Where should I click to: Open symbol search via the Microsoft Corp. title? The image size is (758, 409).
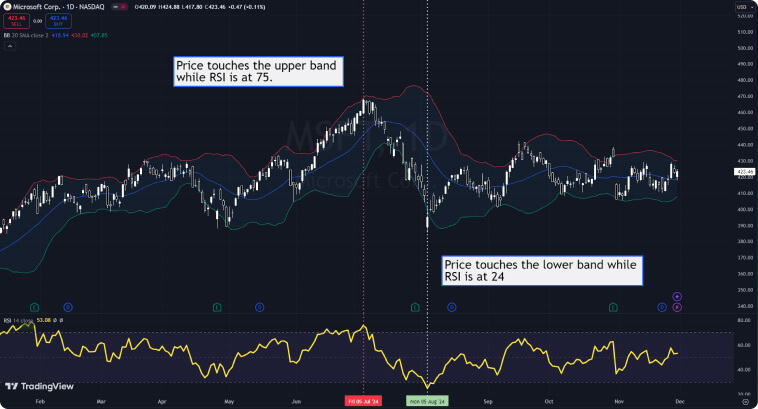[36, 7]
